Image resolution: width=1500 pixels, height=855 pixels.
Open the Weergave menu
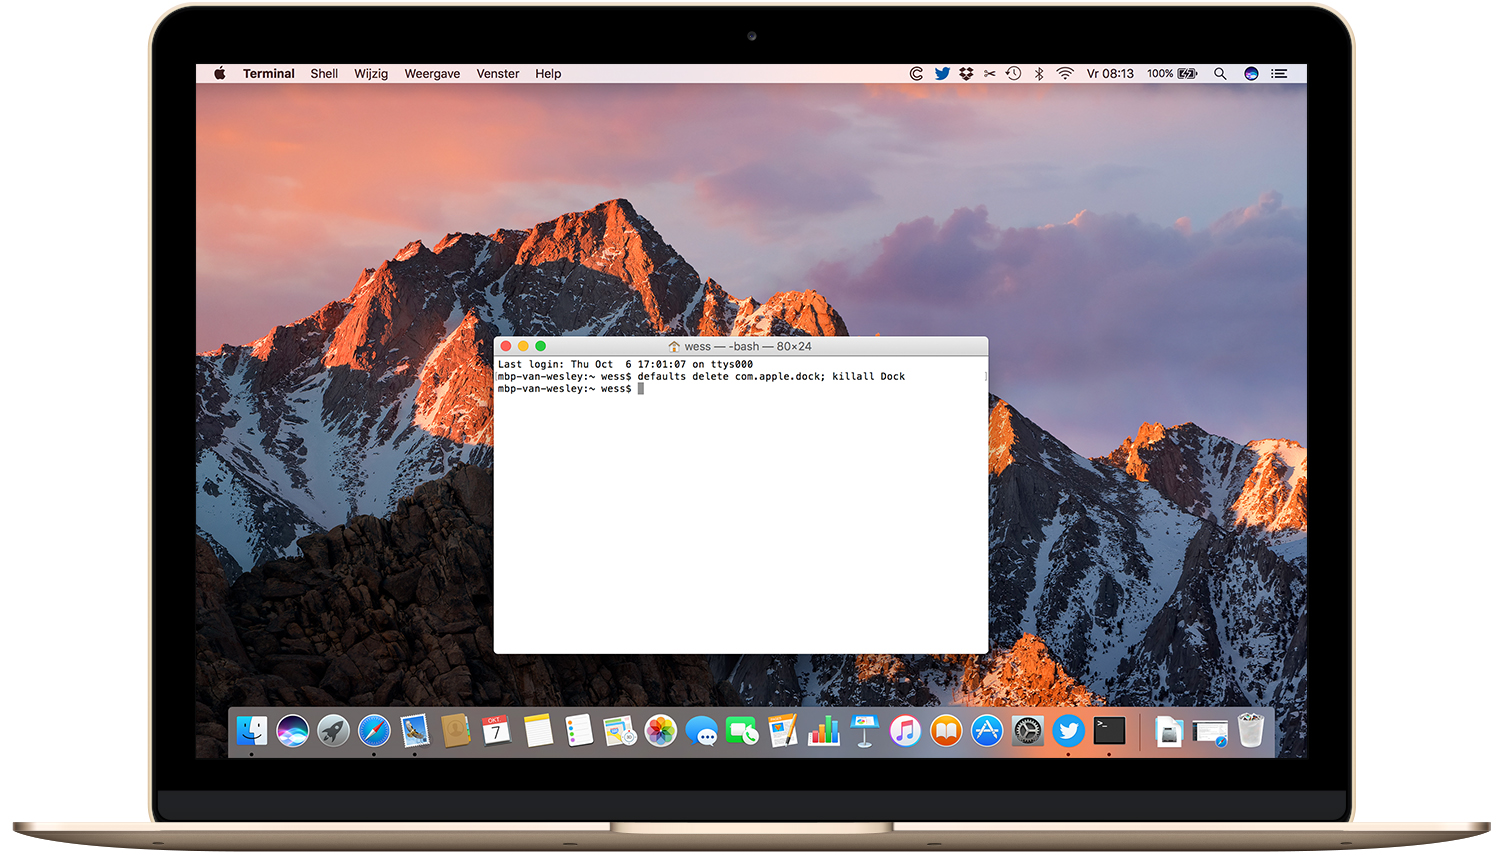(x=432, y=73)
